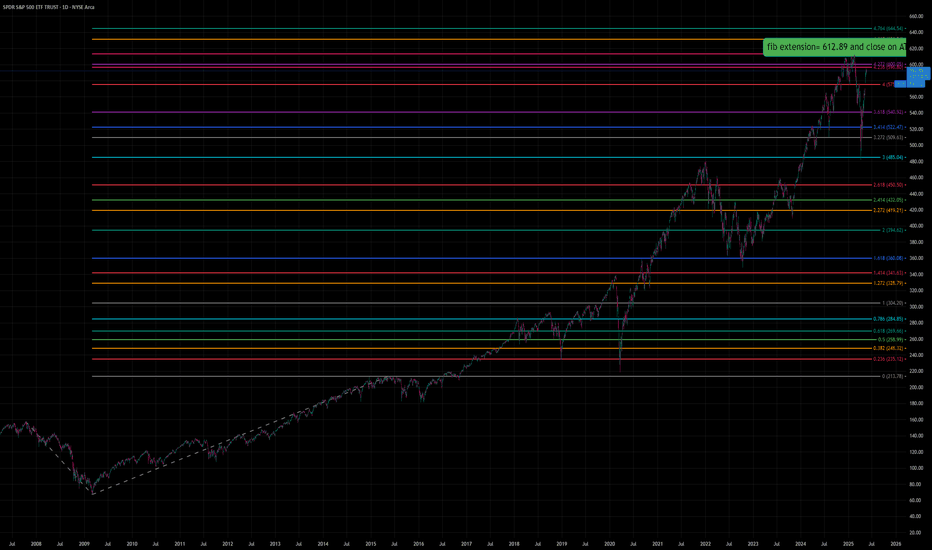Image resolution: width=932 pixels, height=550 pixels.
Task: Click the 100.00 price axis label
Action: (x=916, y=468)
